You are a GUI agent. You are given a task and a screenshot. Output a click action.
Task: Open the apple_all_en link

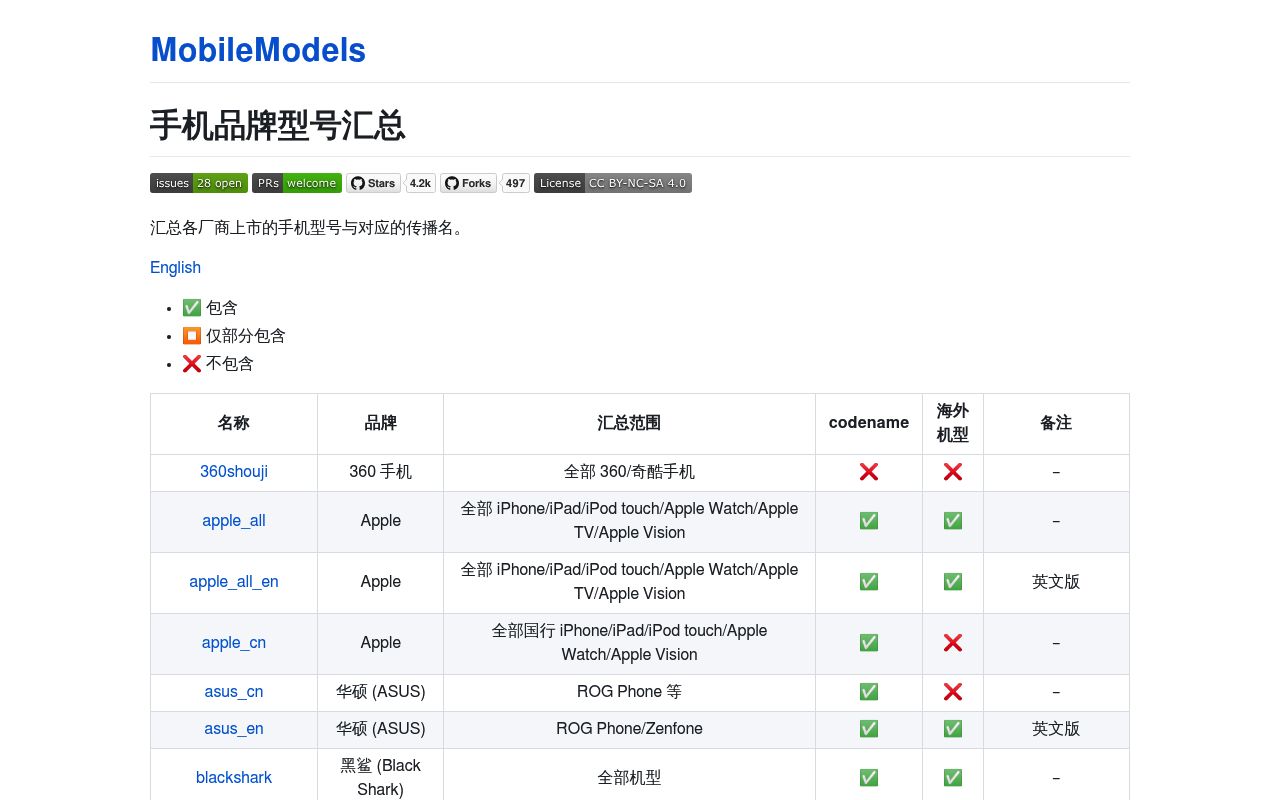click(x=234, y=581)
